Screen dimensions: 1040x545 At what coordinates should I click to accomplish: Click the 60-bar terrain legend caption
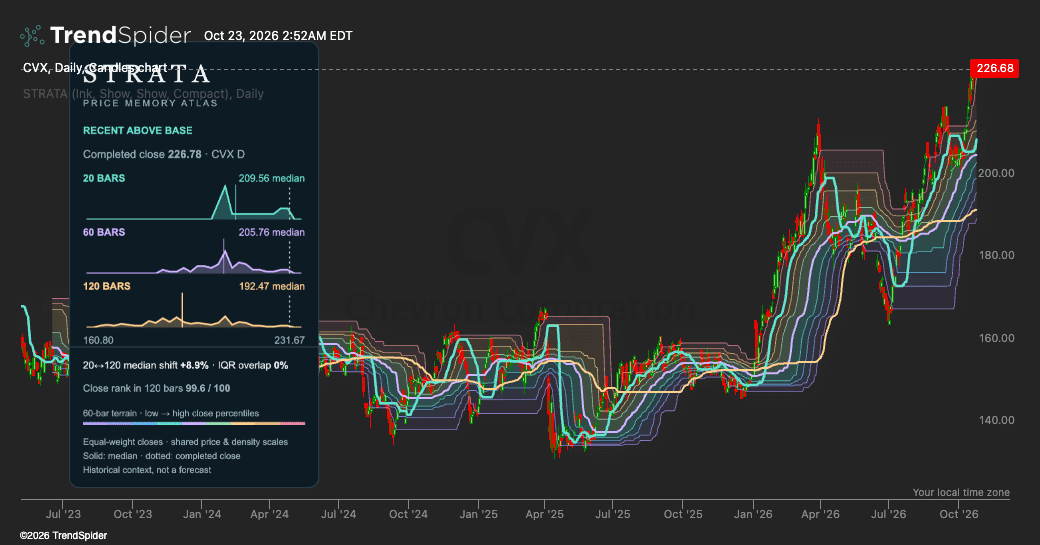[171, 413]
